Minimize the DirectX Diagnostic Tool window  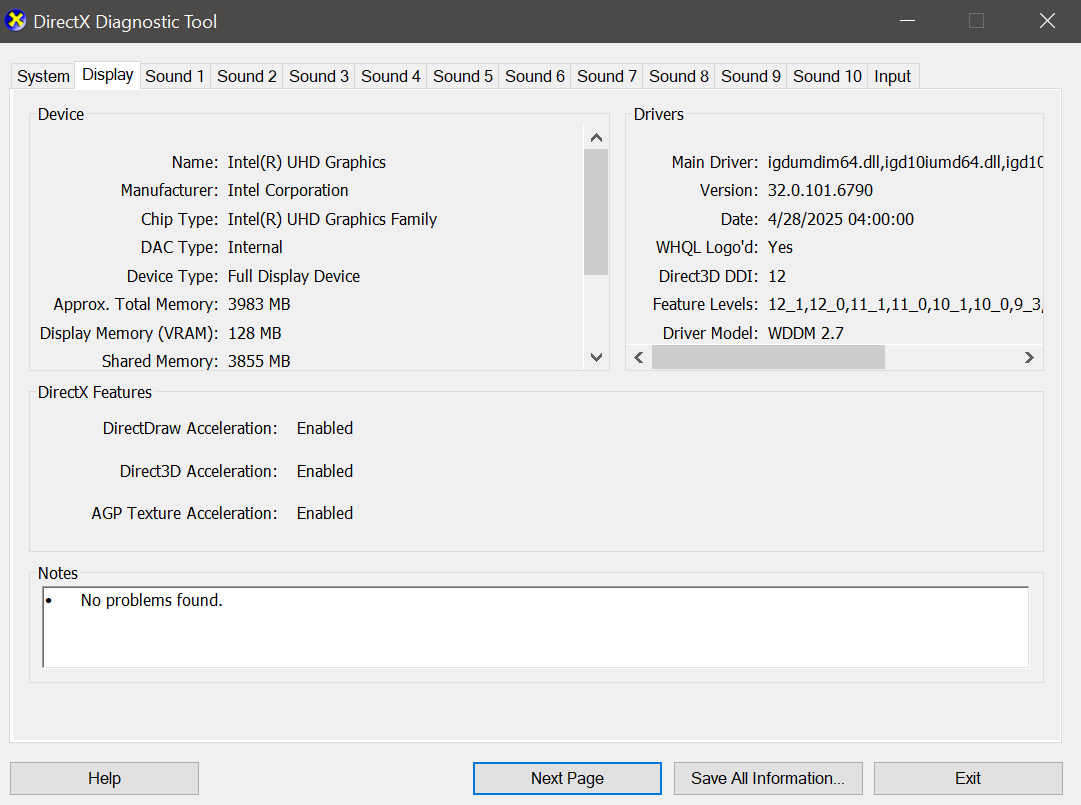(907, 21)
